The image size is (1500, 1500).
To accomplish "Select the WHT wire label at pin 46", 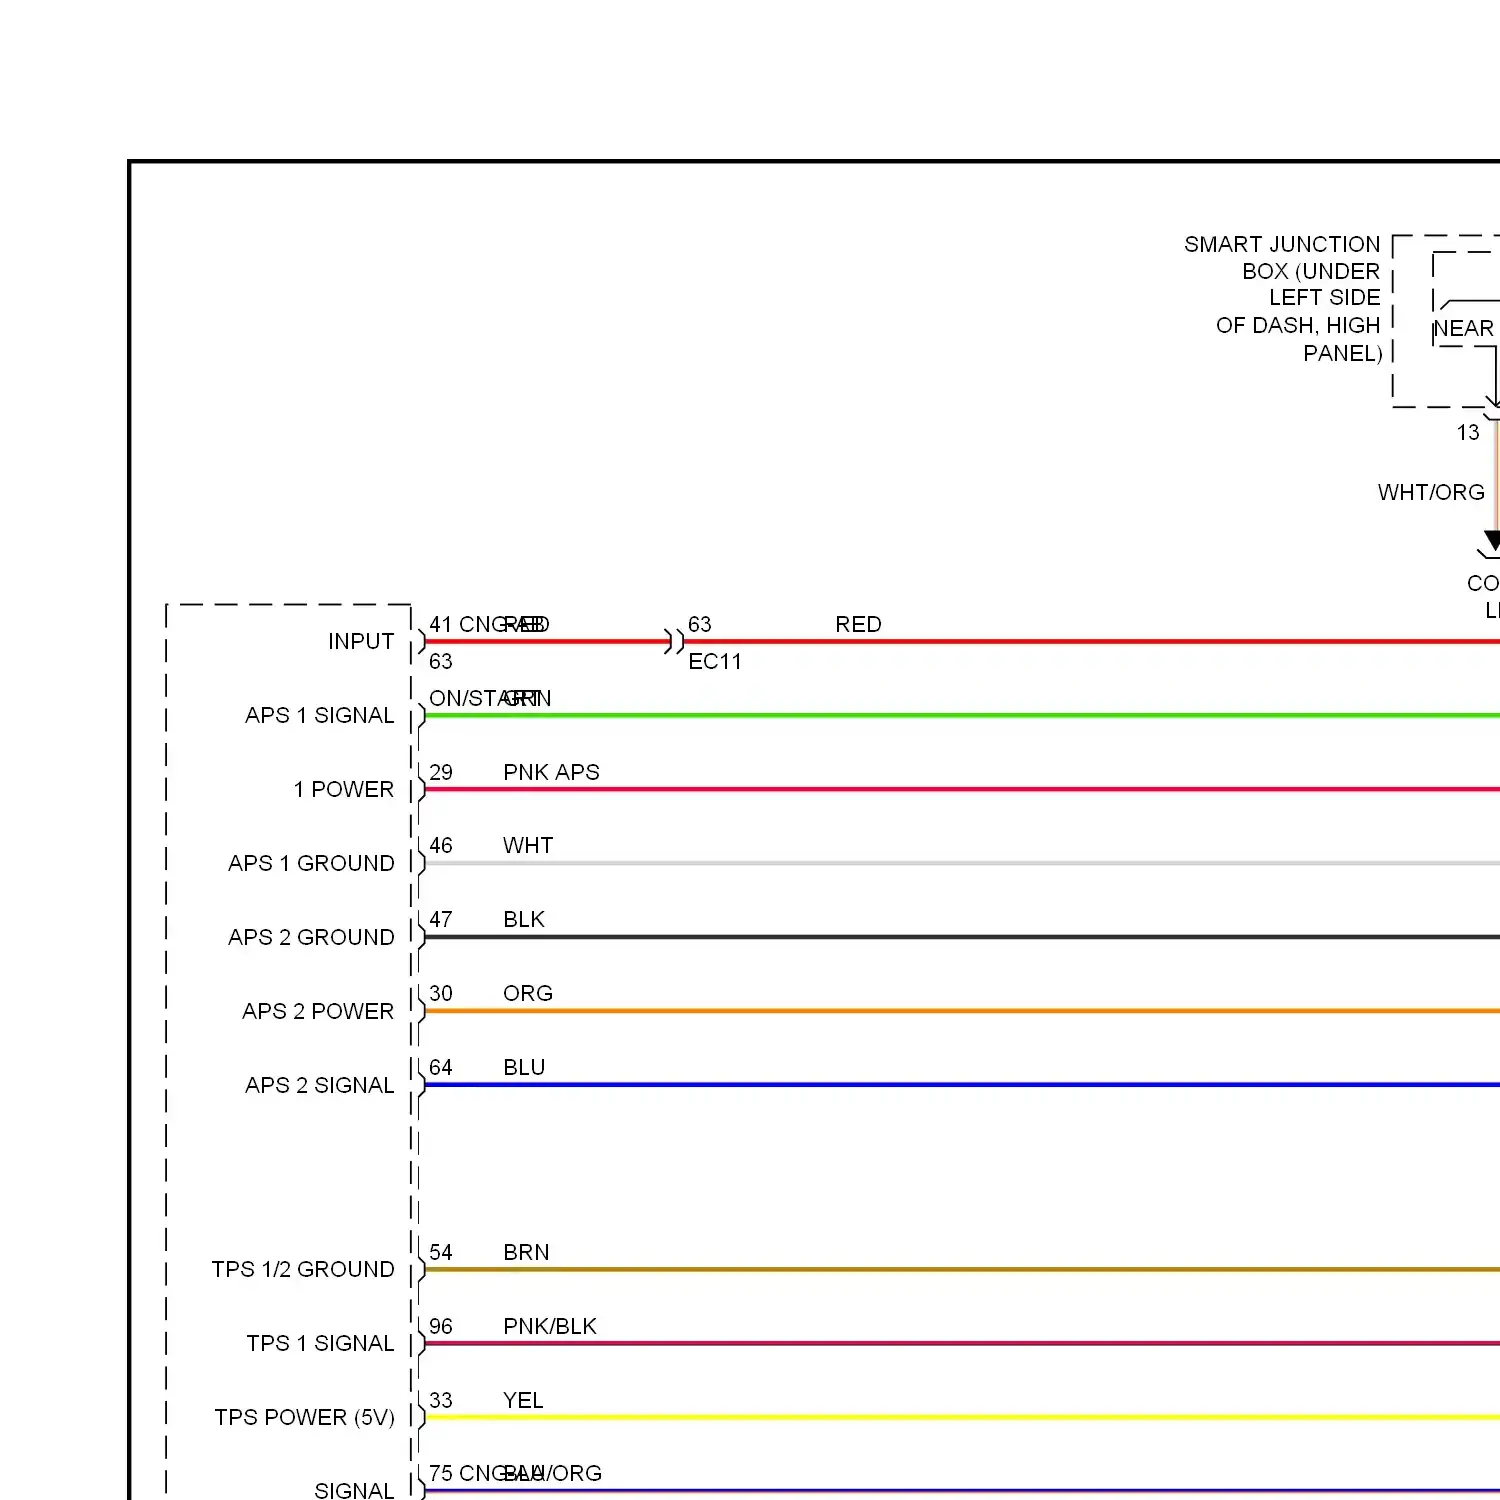I will (528, 845).
